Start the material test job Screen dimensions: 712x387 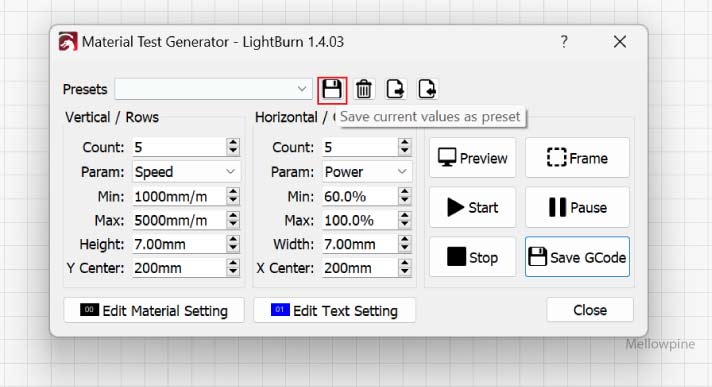pyautogui.click(x=473, y=208)
